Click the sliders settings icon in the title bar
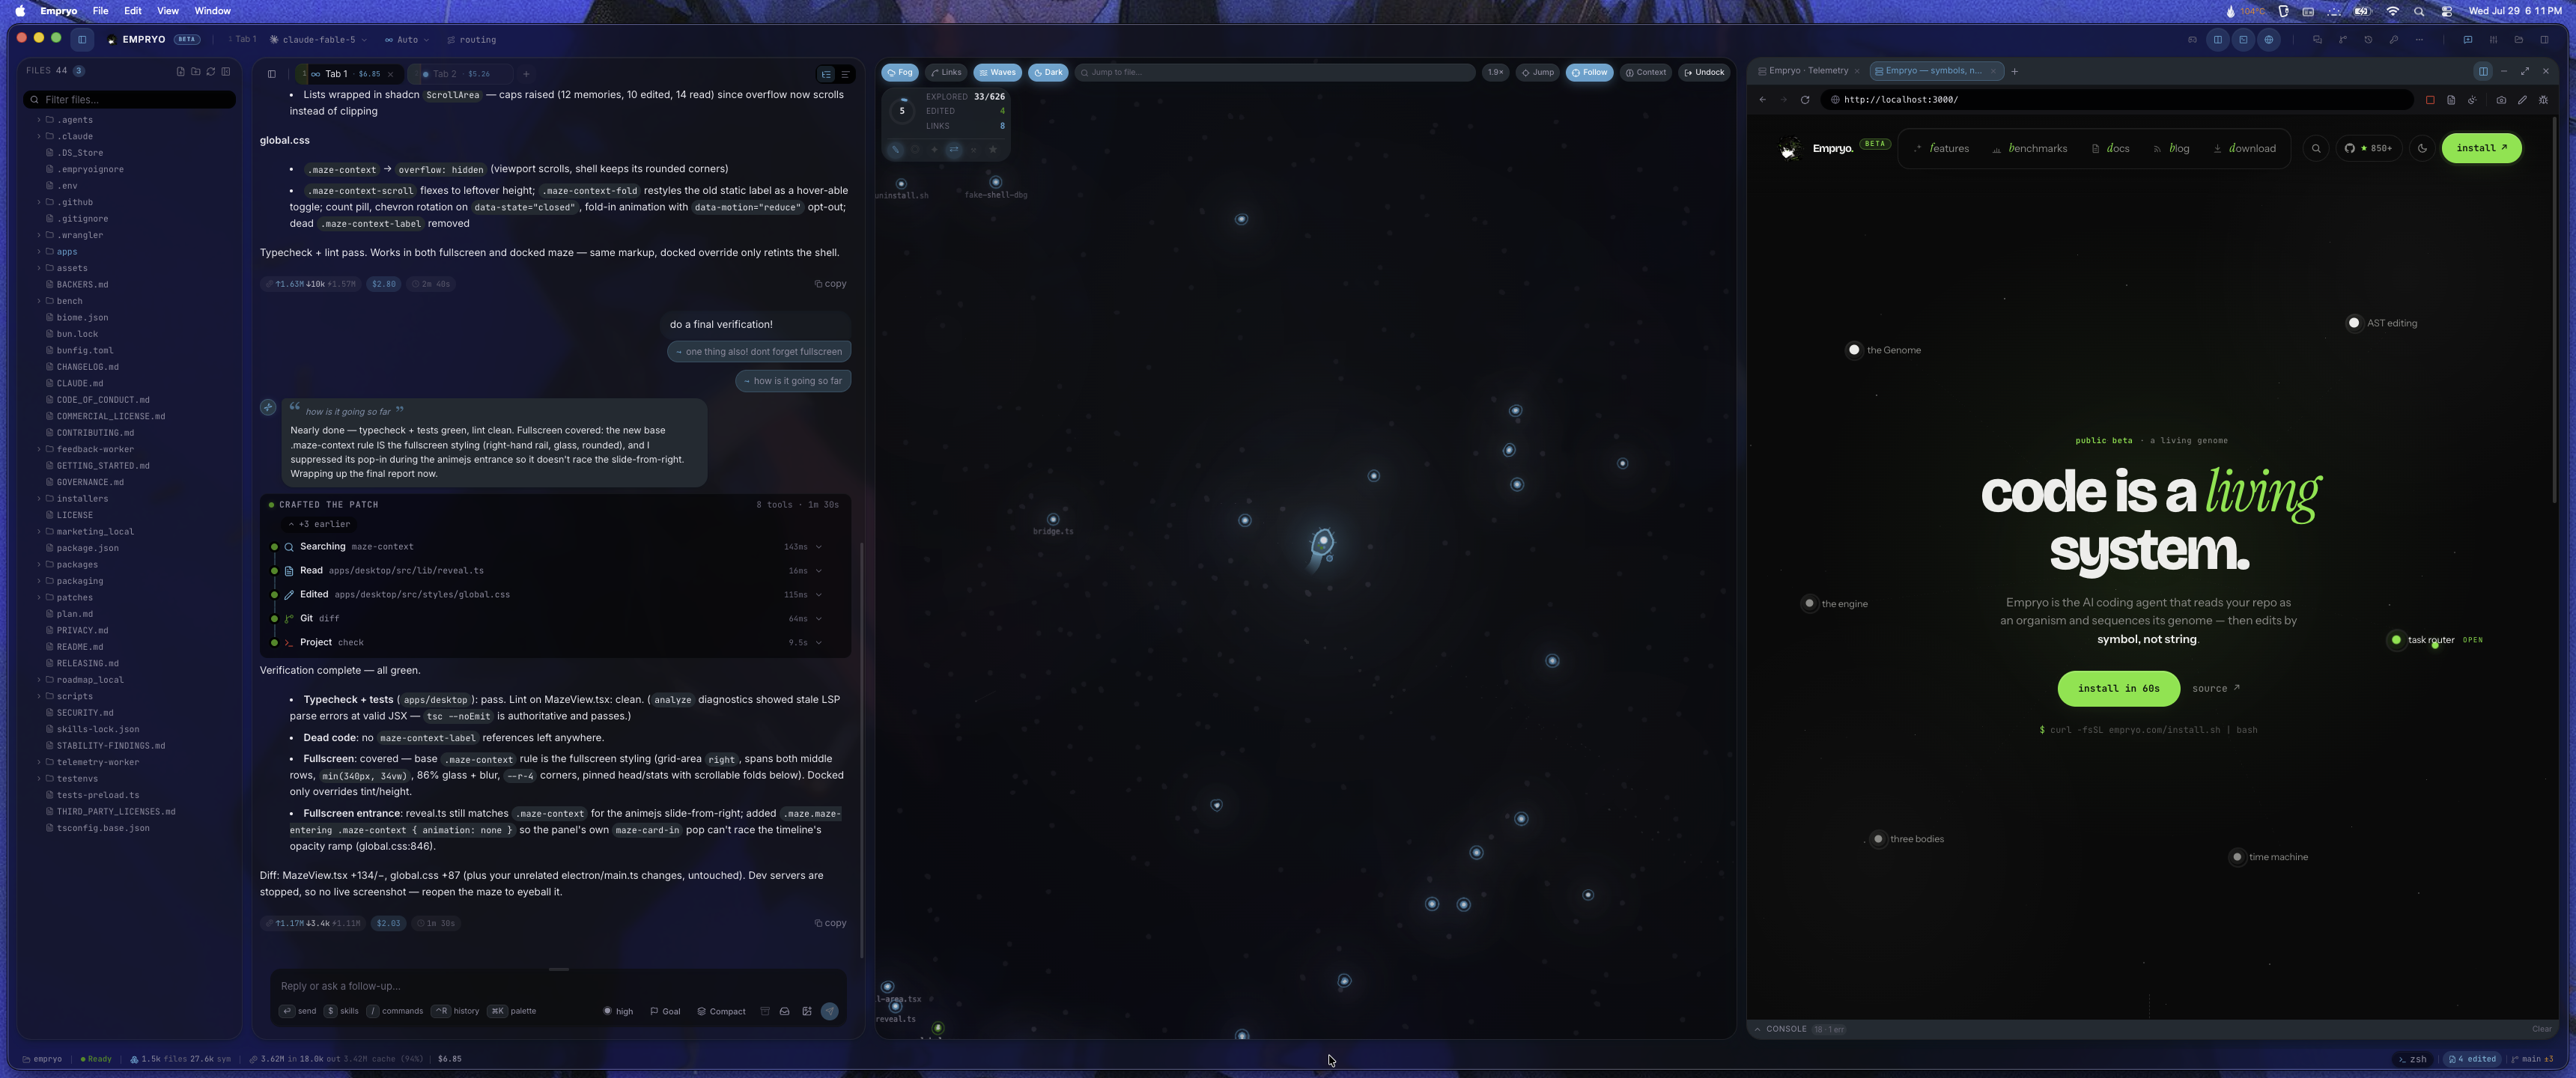 [2494, 40]
